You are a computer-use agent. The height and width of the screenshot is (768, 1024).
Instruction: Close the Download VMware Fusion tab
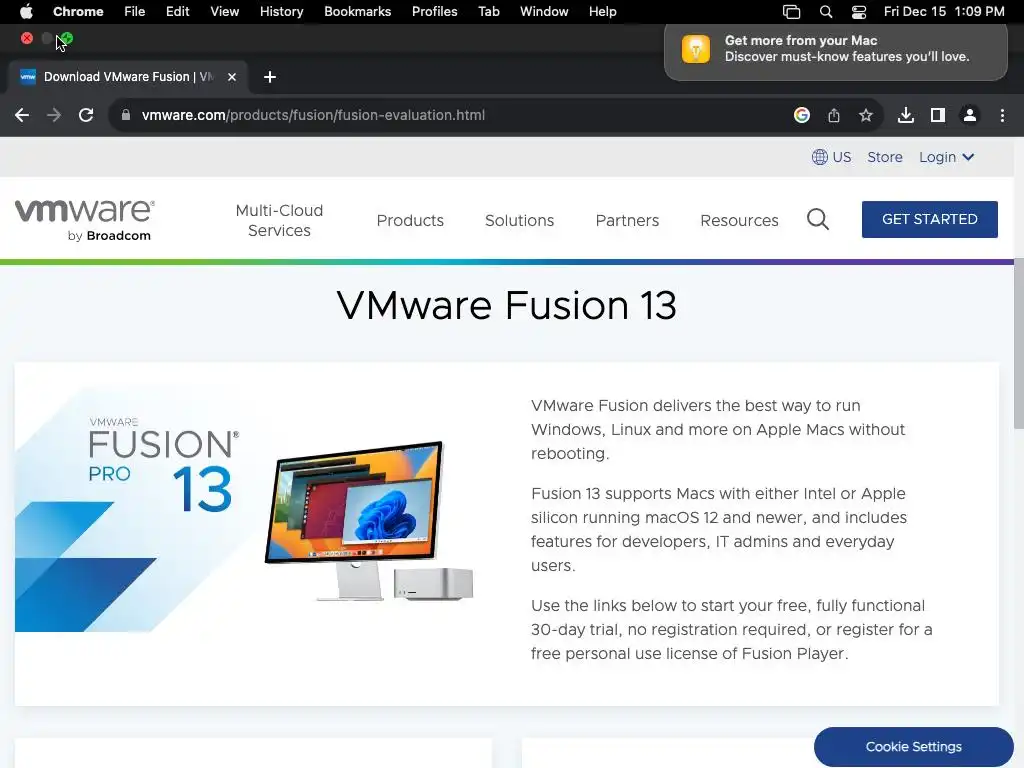232,77
